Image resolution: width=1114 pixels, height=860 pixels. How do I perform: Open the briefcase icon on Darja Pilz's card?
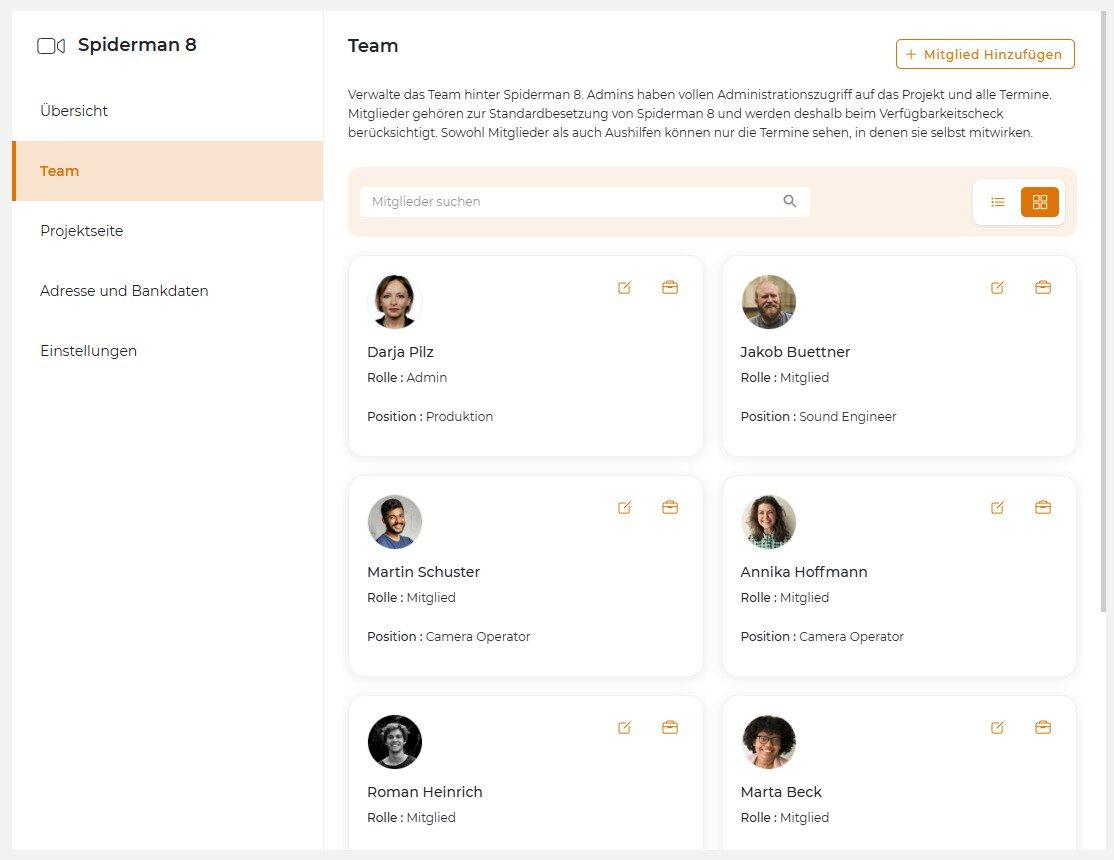pyautogui.click(x=670, y=287)
